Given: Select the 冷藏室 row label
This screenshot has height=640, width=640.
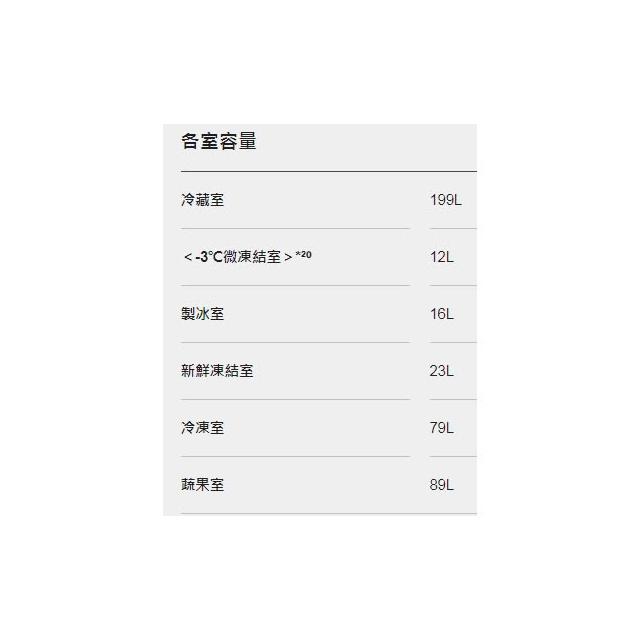Looking at the screenshot, I should click(x=203, y=200).
